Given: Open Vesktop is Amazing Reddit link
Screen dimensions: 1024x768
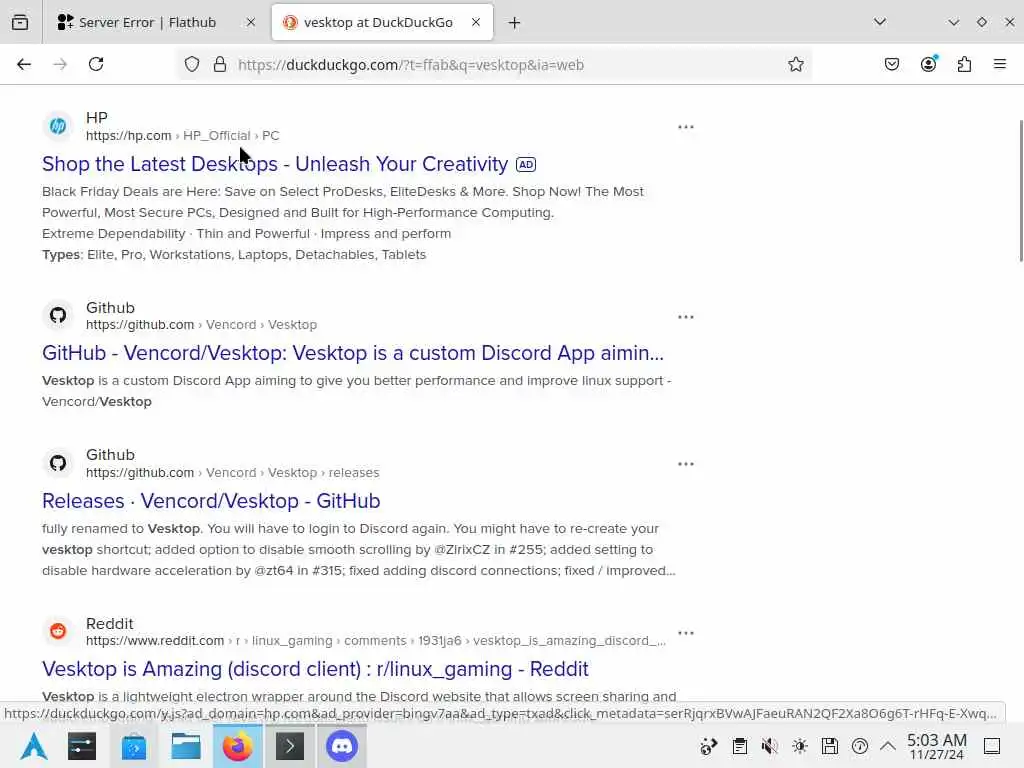Looking at the screenshot, I should pos(315,669).
